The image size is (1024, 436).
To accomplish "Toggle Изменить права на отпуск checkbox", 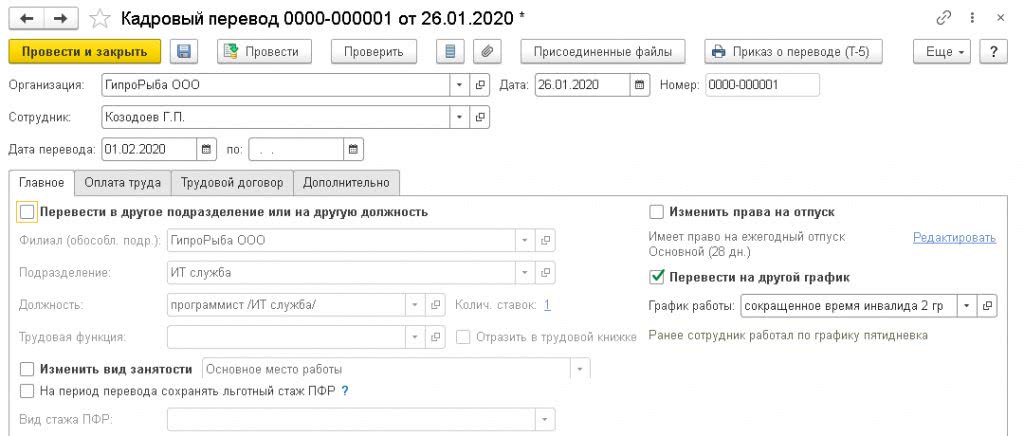I will coord(657,212).
